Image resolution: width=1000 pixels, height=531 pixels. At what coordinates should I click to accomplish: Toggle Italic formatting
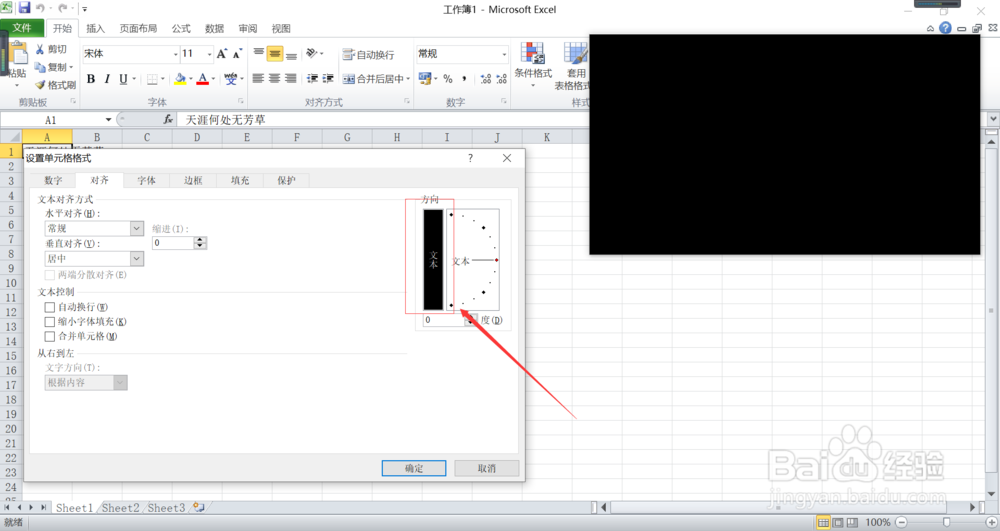tap(107, 78)
